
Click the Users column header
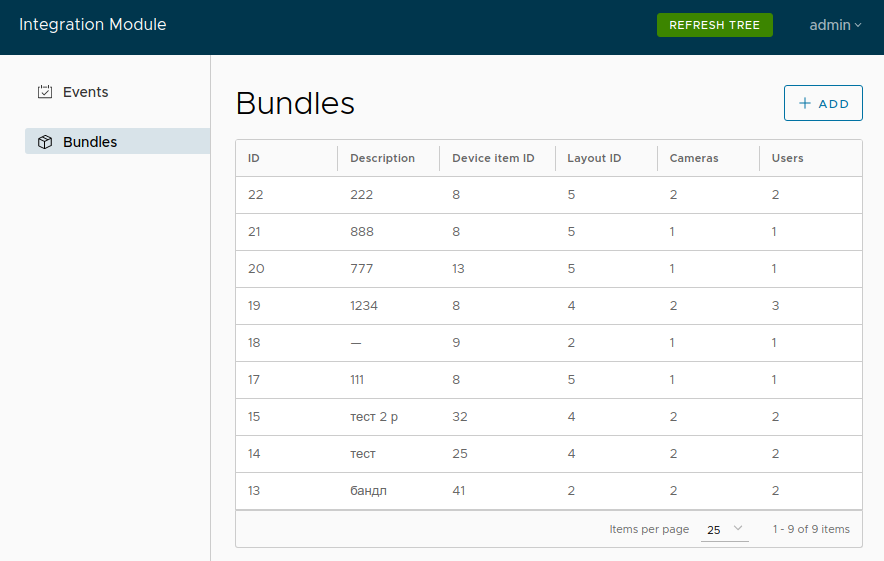tap(787, 158)
